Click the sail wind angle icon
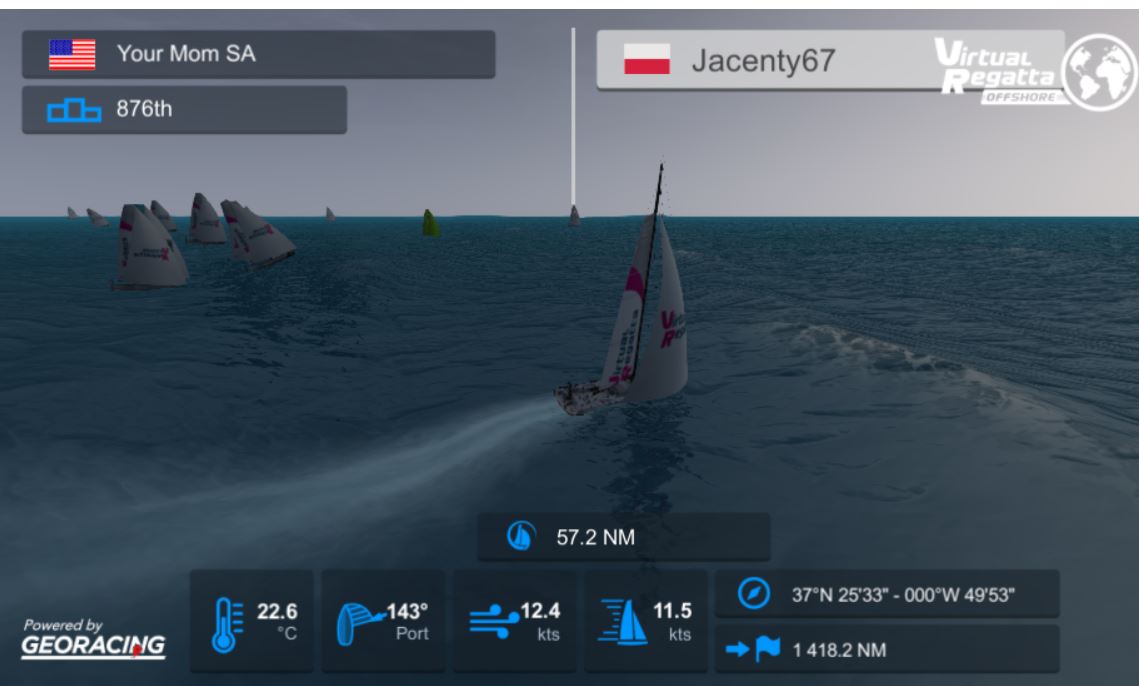1139x686 pixels. tap(360, 623)
